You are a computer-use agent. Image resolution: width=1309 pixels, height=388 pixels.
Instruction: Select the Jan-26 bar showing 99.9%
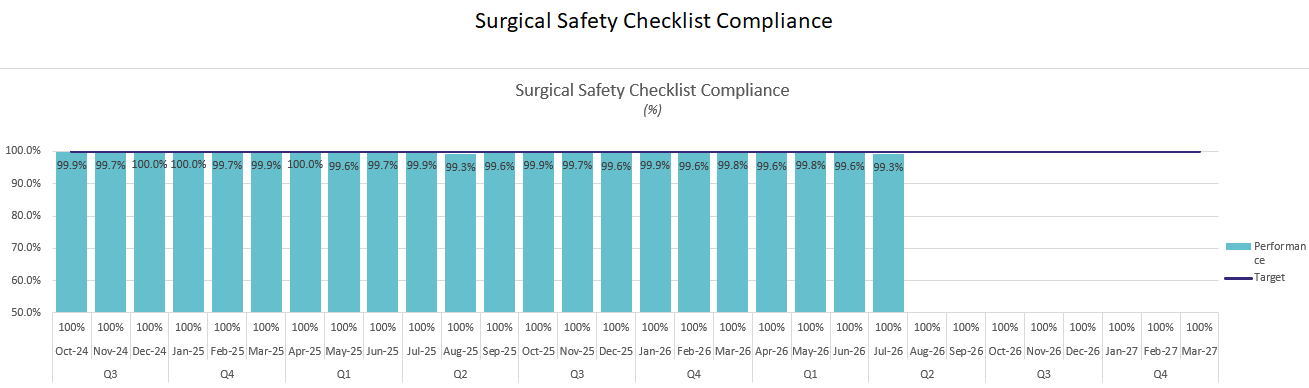click(655, 232)
